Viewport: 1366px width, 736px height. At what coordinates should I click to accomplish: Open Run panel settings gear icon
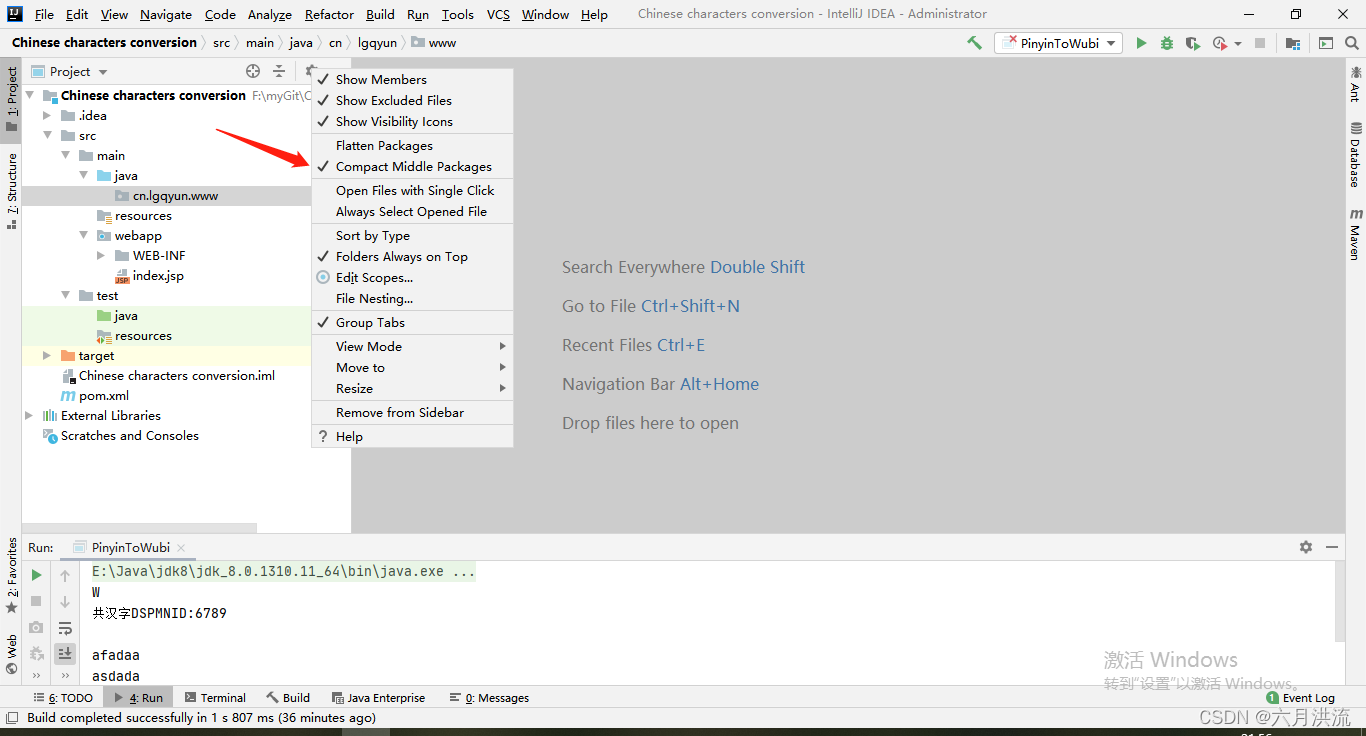point(1306,547)
